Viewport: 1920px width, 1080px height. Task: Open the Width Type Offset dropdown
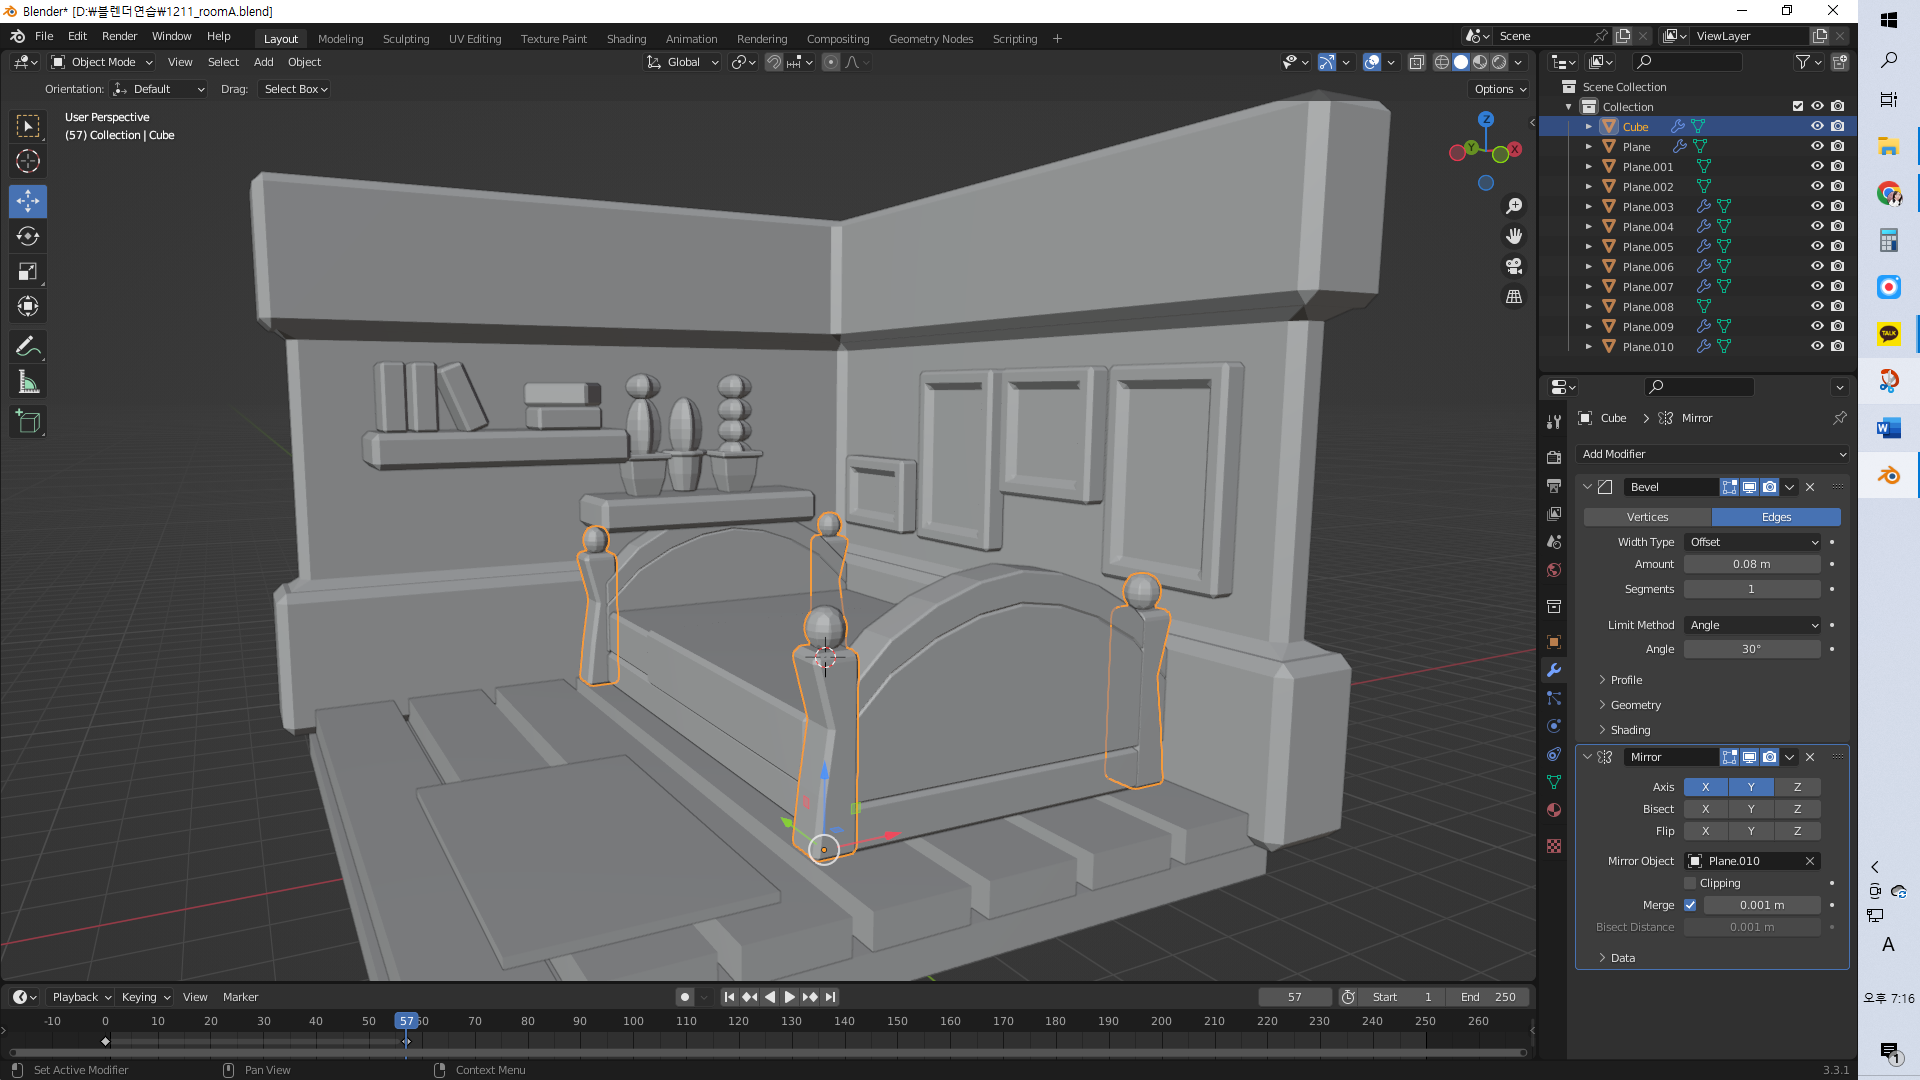point(1752,542)
